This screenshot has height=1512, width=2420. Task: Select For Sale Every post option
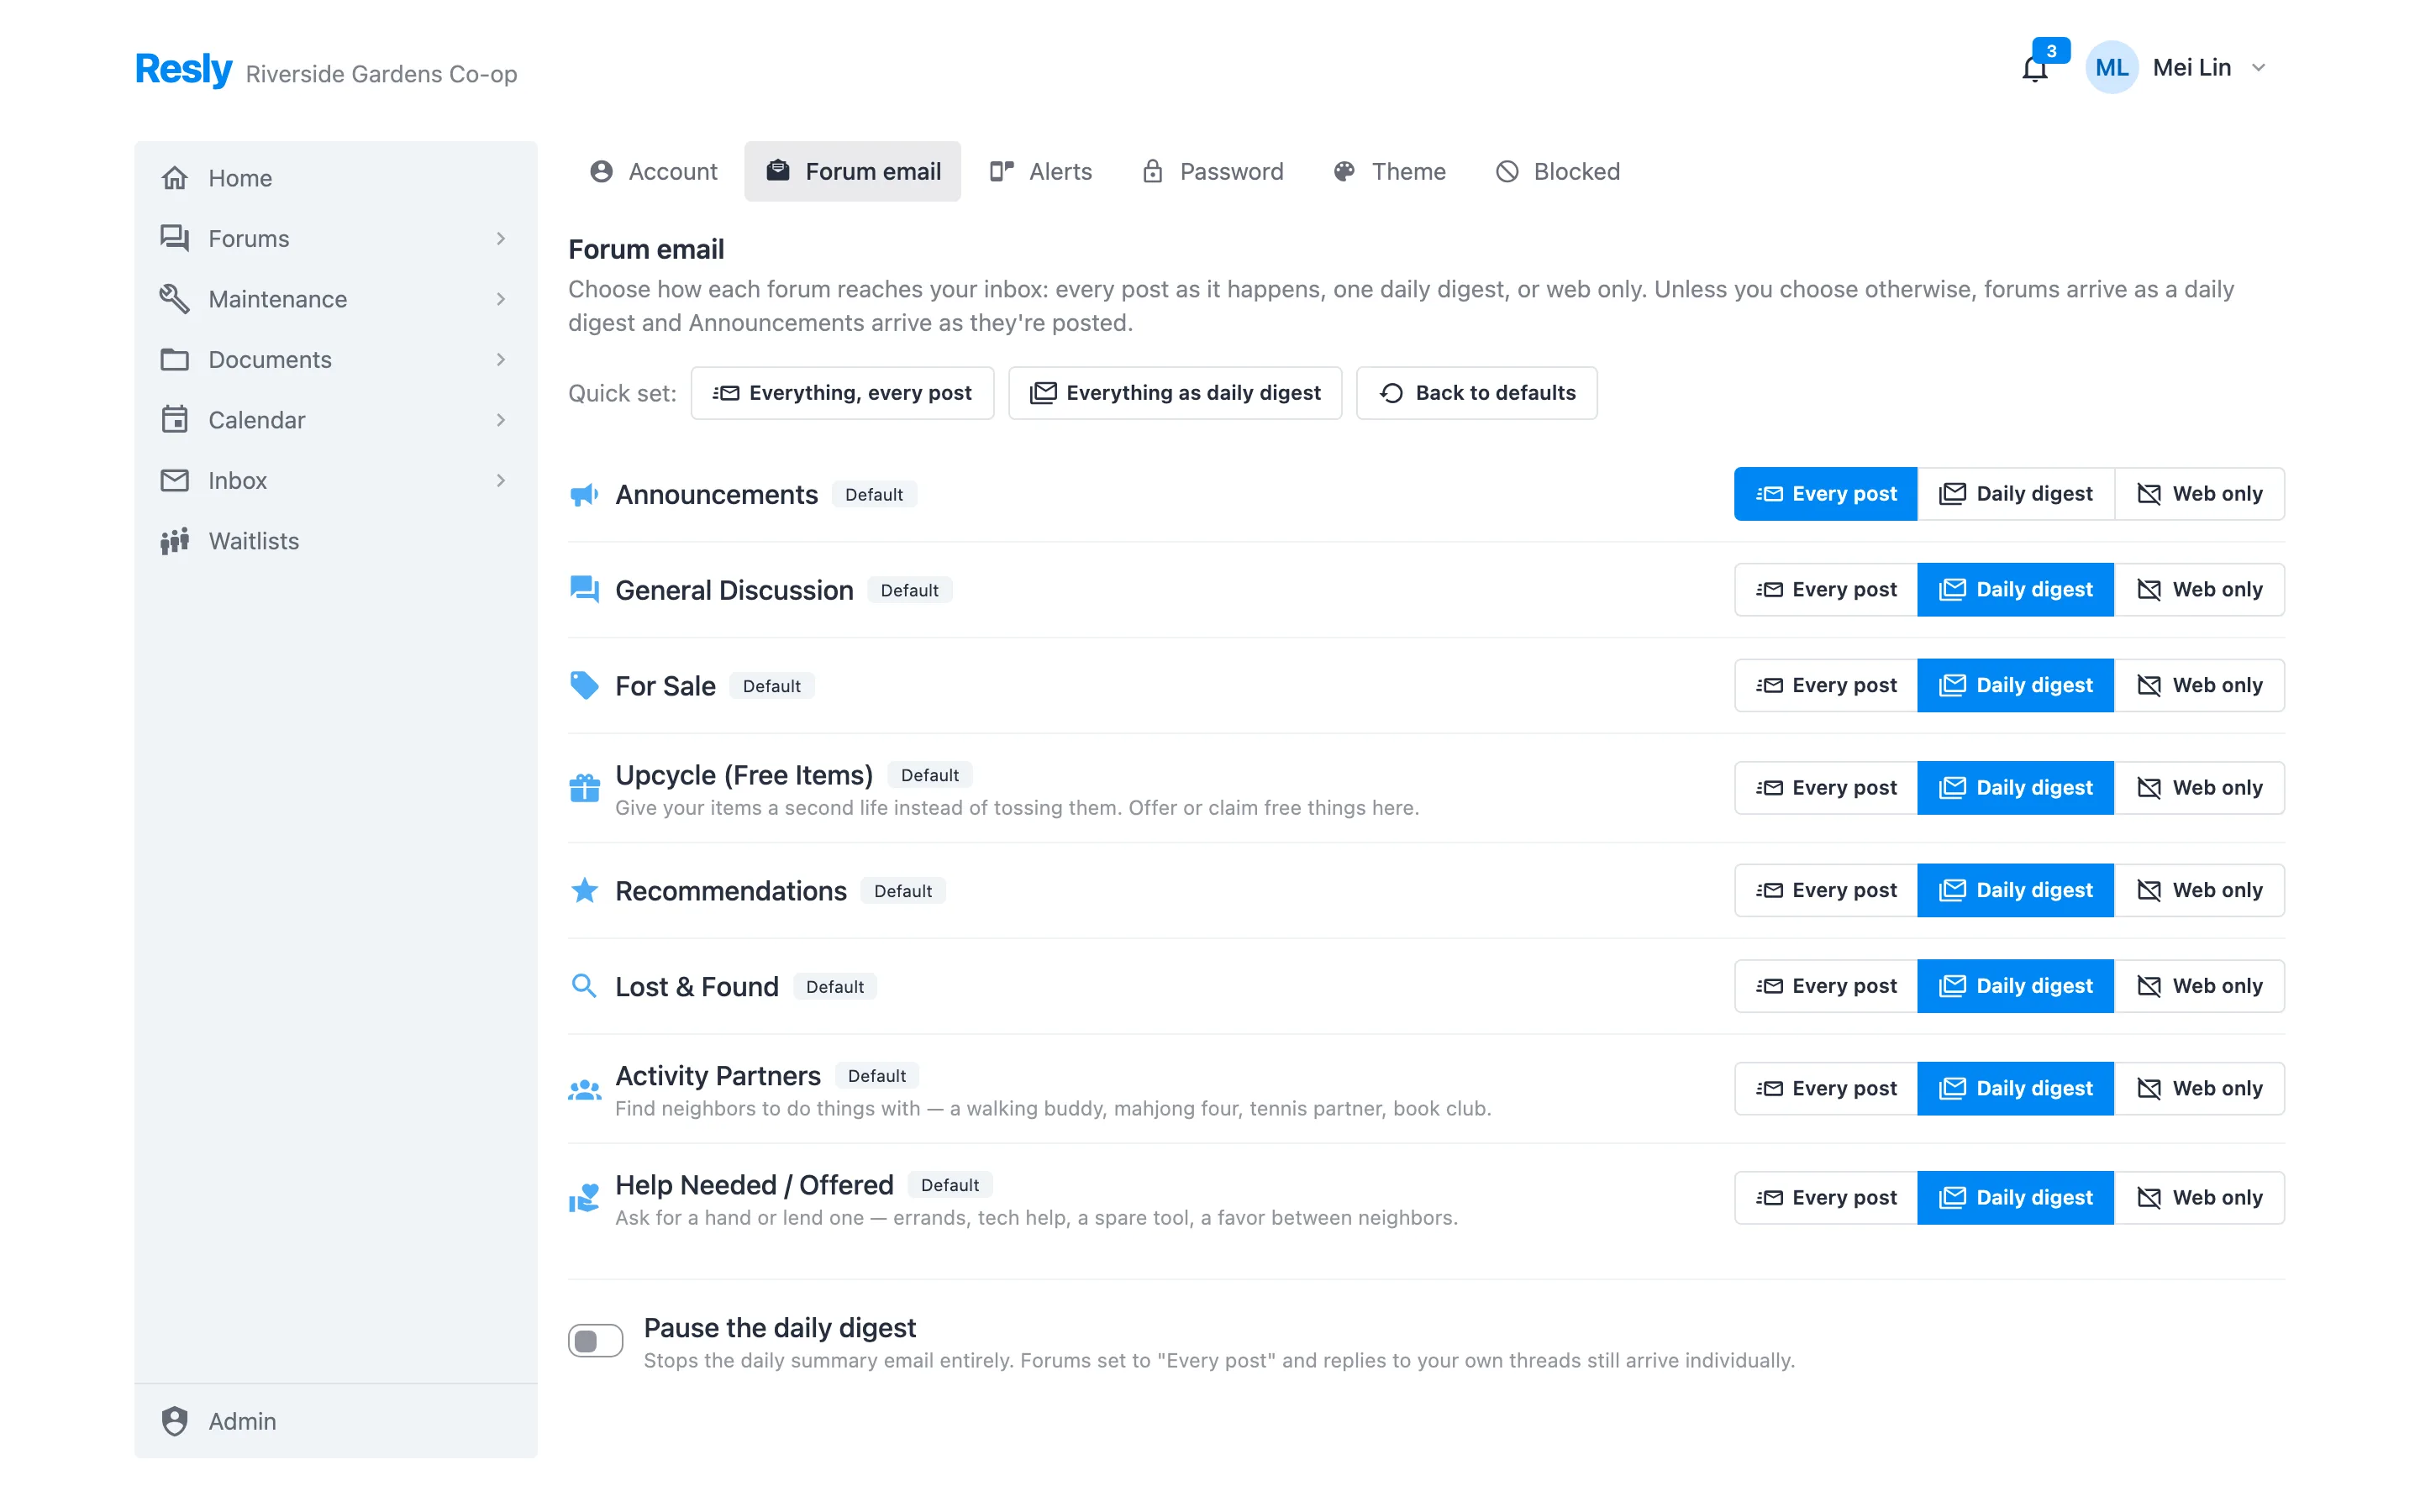[x=1826, y=686]
